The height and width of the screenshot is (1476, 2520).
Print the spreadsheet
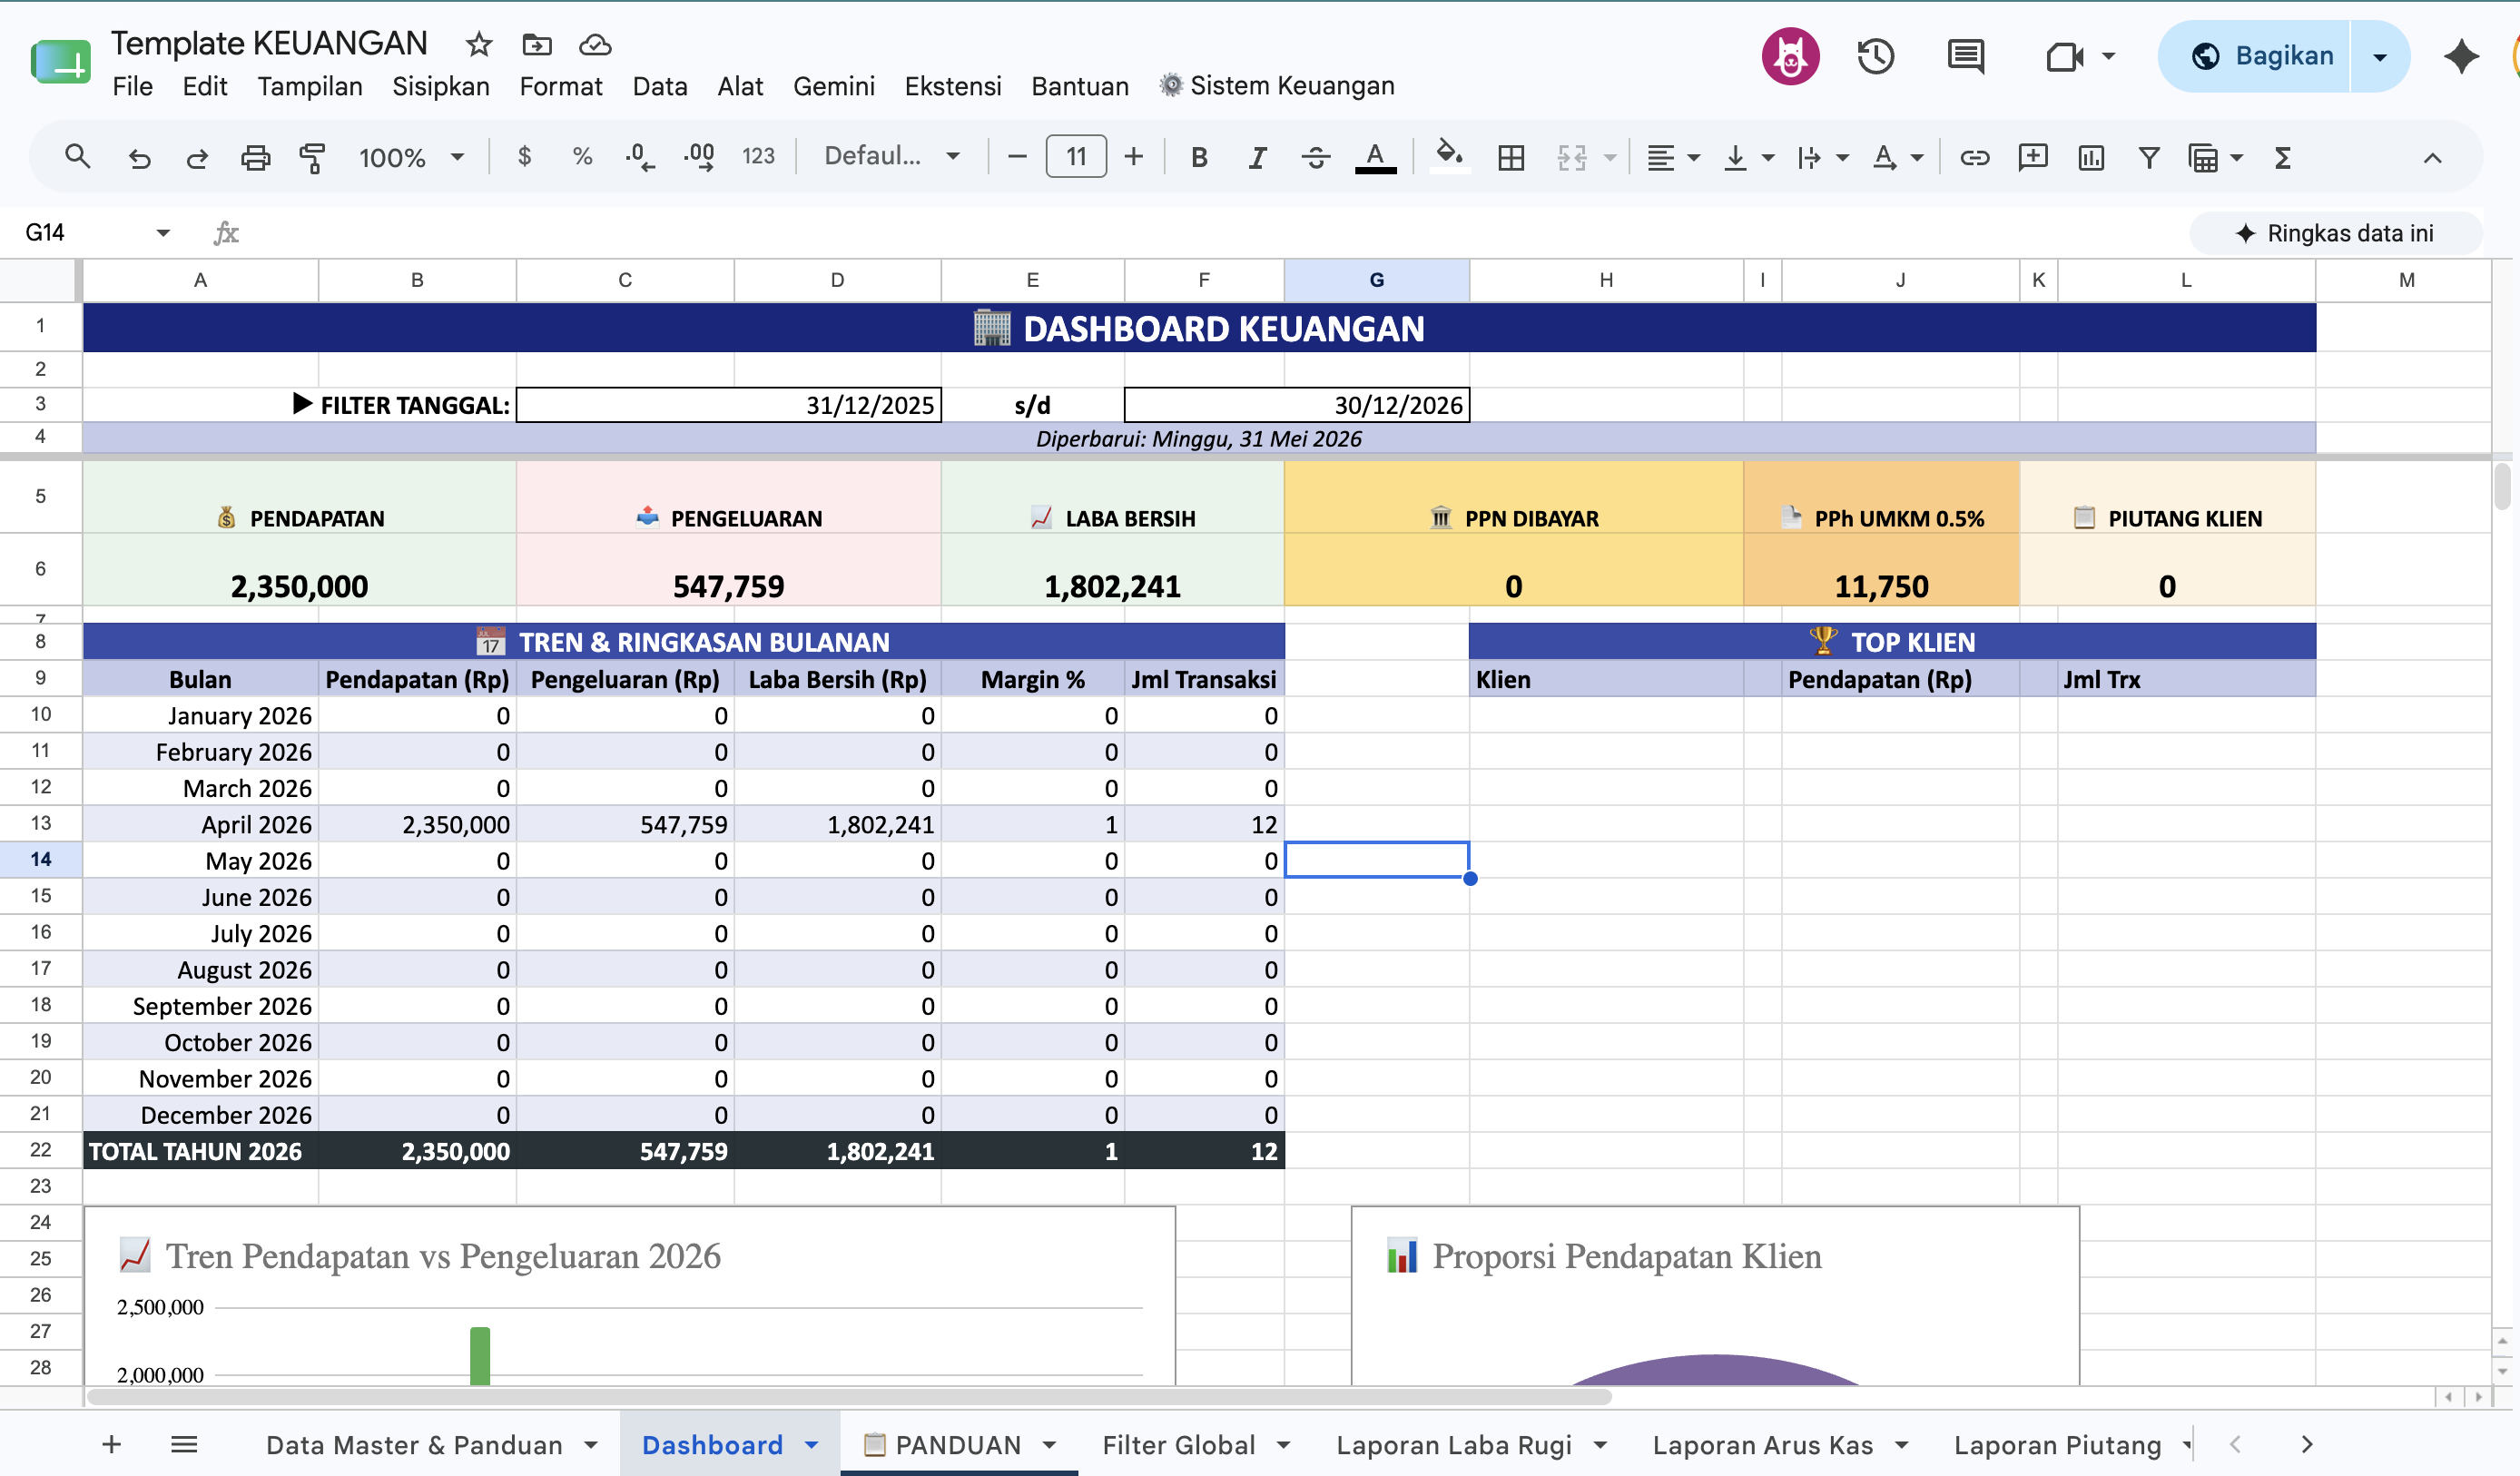[x=255, y=157]
